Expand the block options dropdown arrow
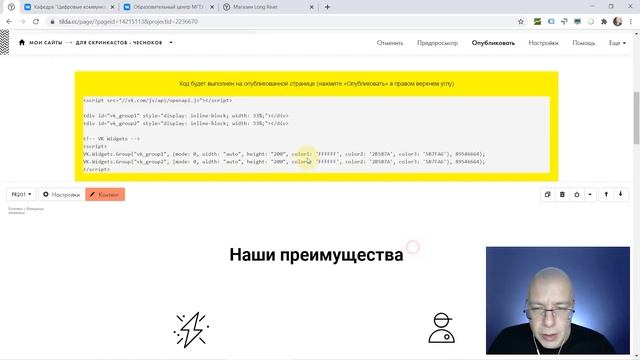The height and width of the screenshot is (360, 640). (x=590, y=194)
